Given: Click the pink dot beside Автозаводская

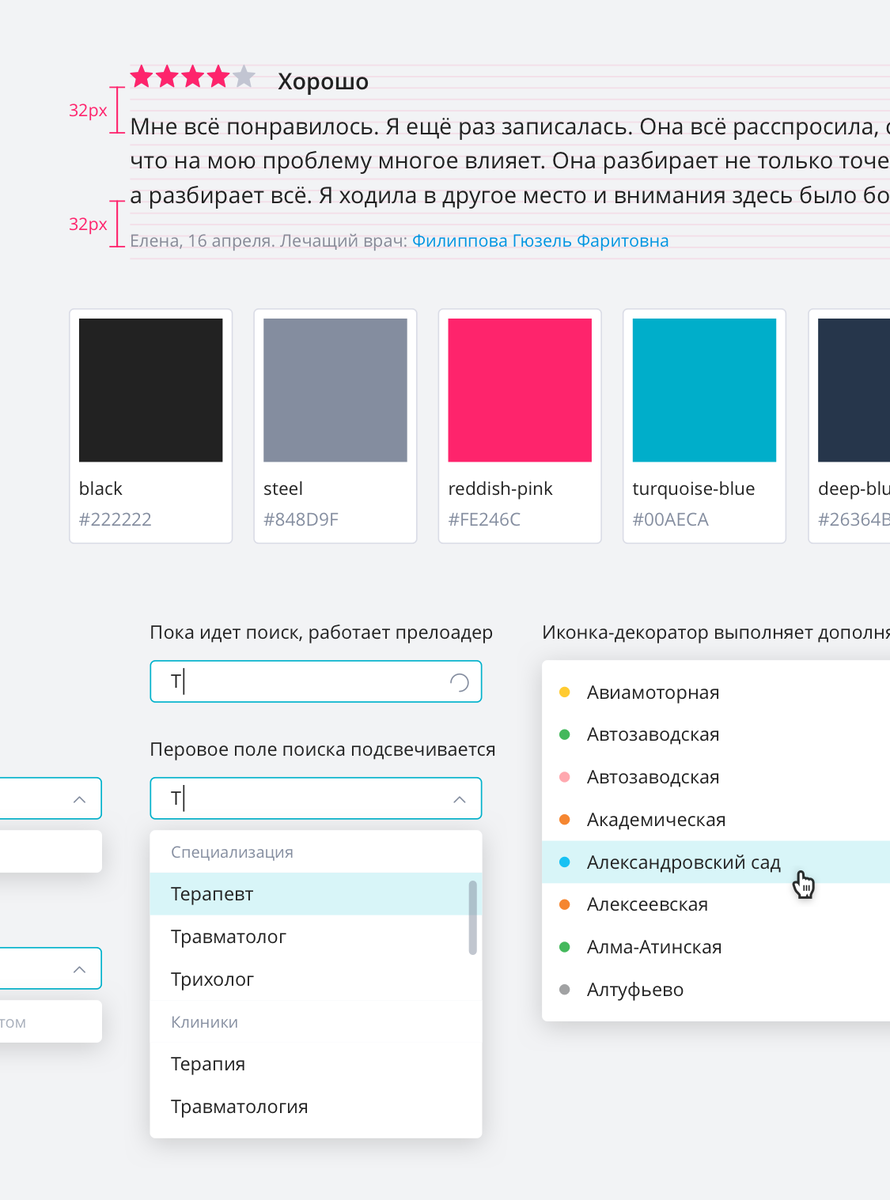Looking at the screenshot, I should click(x=564, y=777).
